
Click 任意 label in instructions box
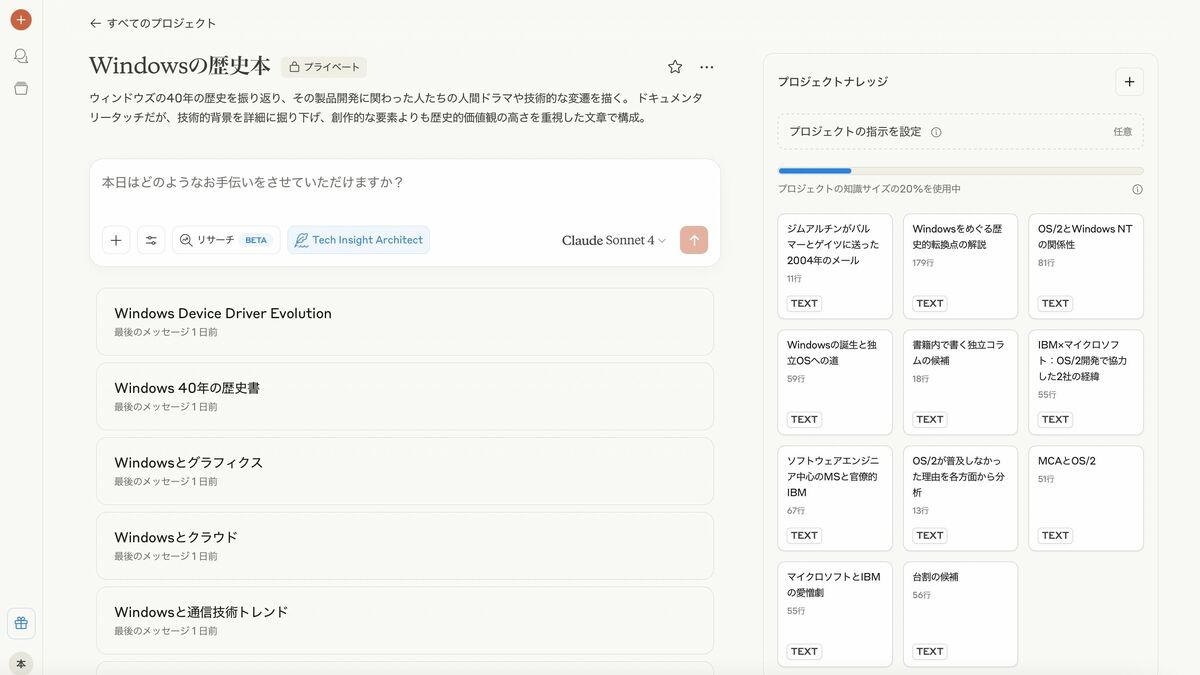[x=1123, y=132]
